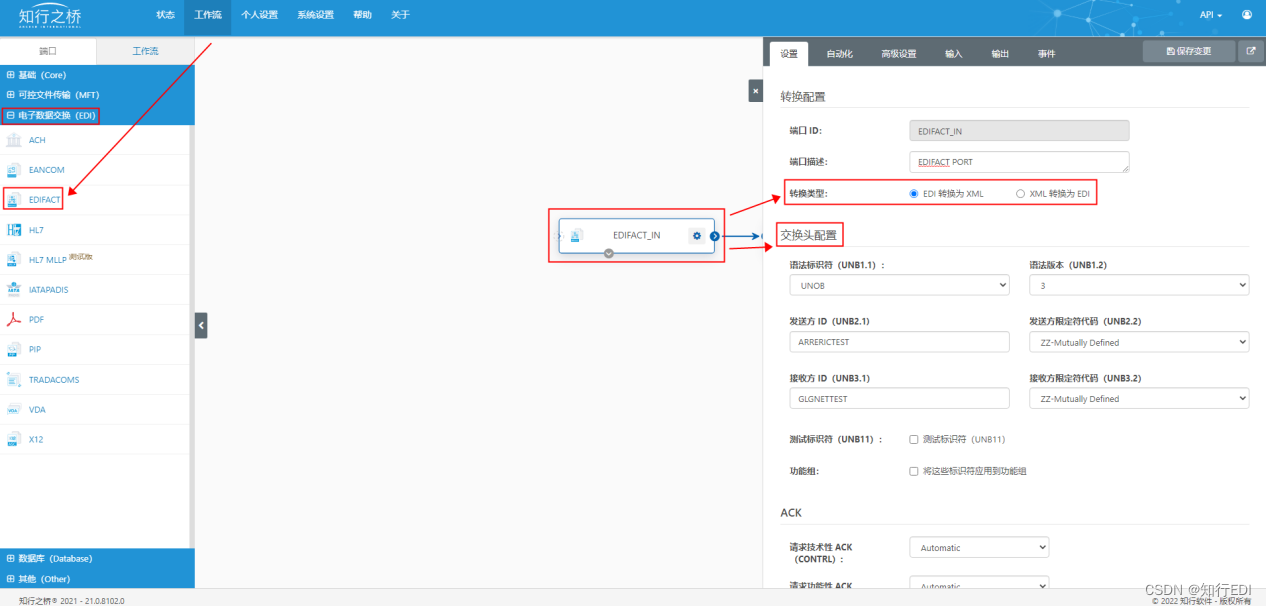This screenshot has width=1266, height=606.
Task: Click the 发送方 ID input field
Action: pyautogui.click(x=899, y=341)
